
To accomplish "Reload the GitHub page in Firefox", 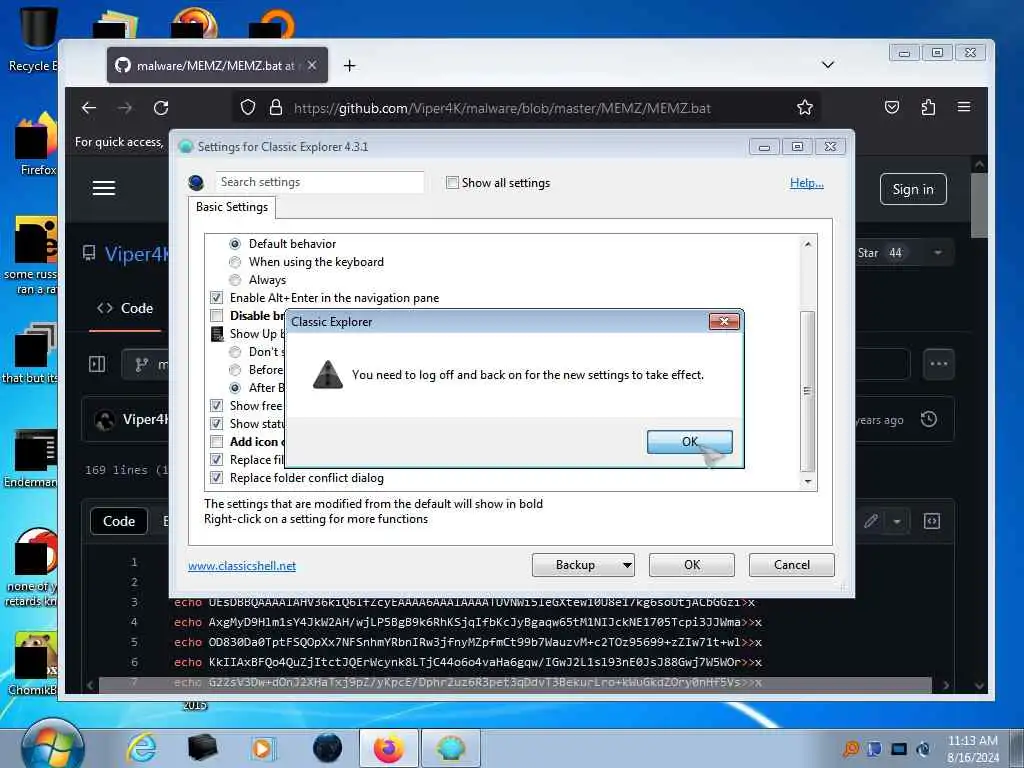I will pos(161,108).
